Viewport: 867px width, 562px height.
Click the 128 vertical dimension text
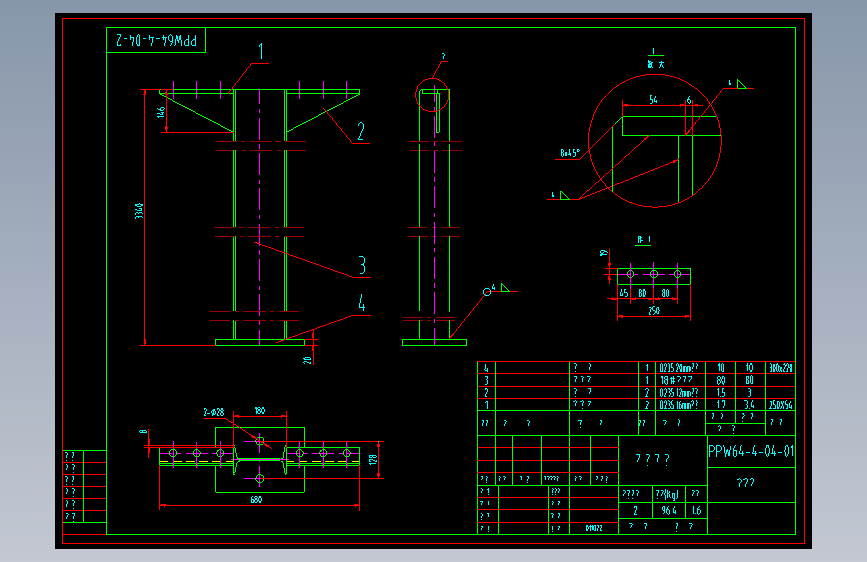tap(373, 459)
